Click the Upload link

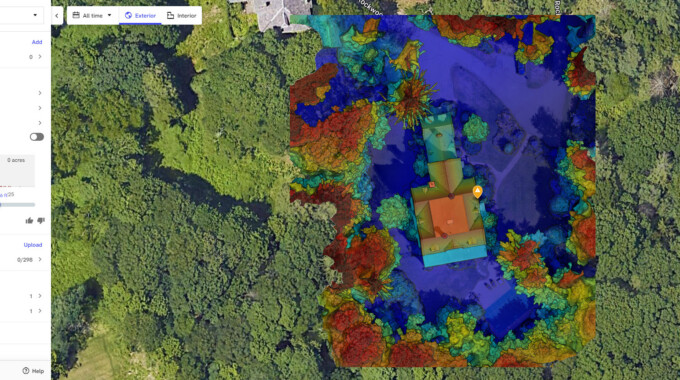(33, 245)
